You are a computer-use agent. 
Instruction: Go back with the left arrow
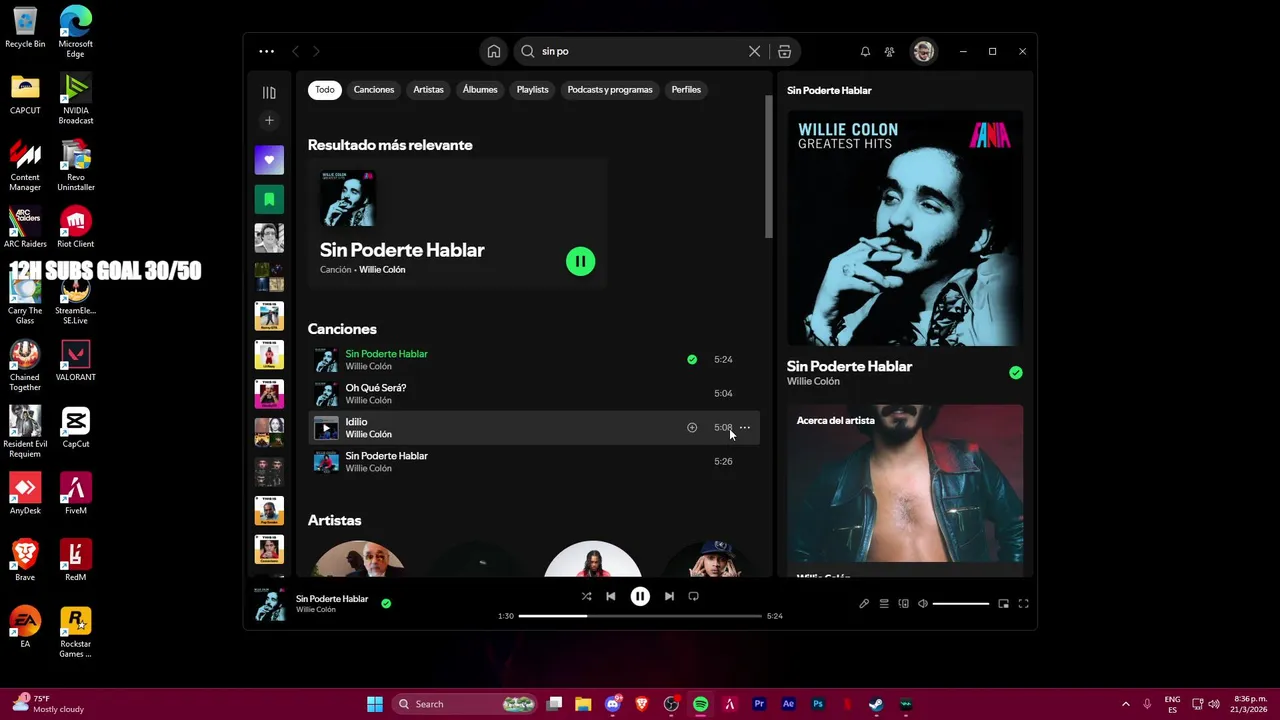coord(295,51)
